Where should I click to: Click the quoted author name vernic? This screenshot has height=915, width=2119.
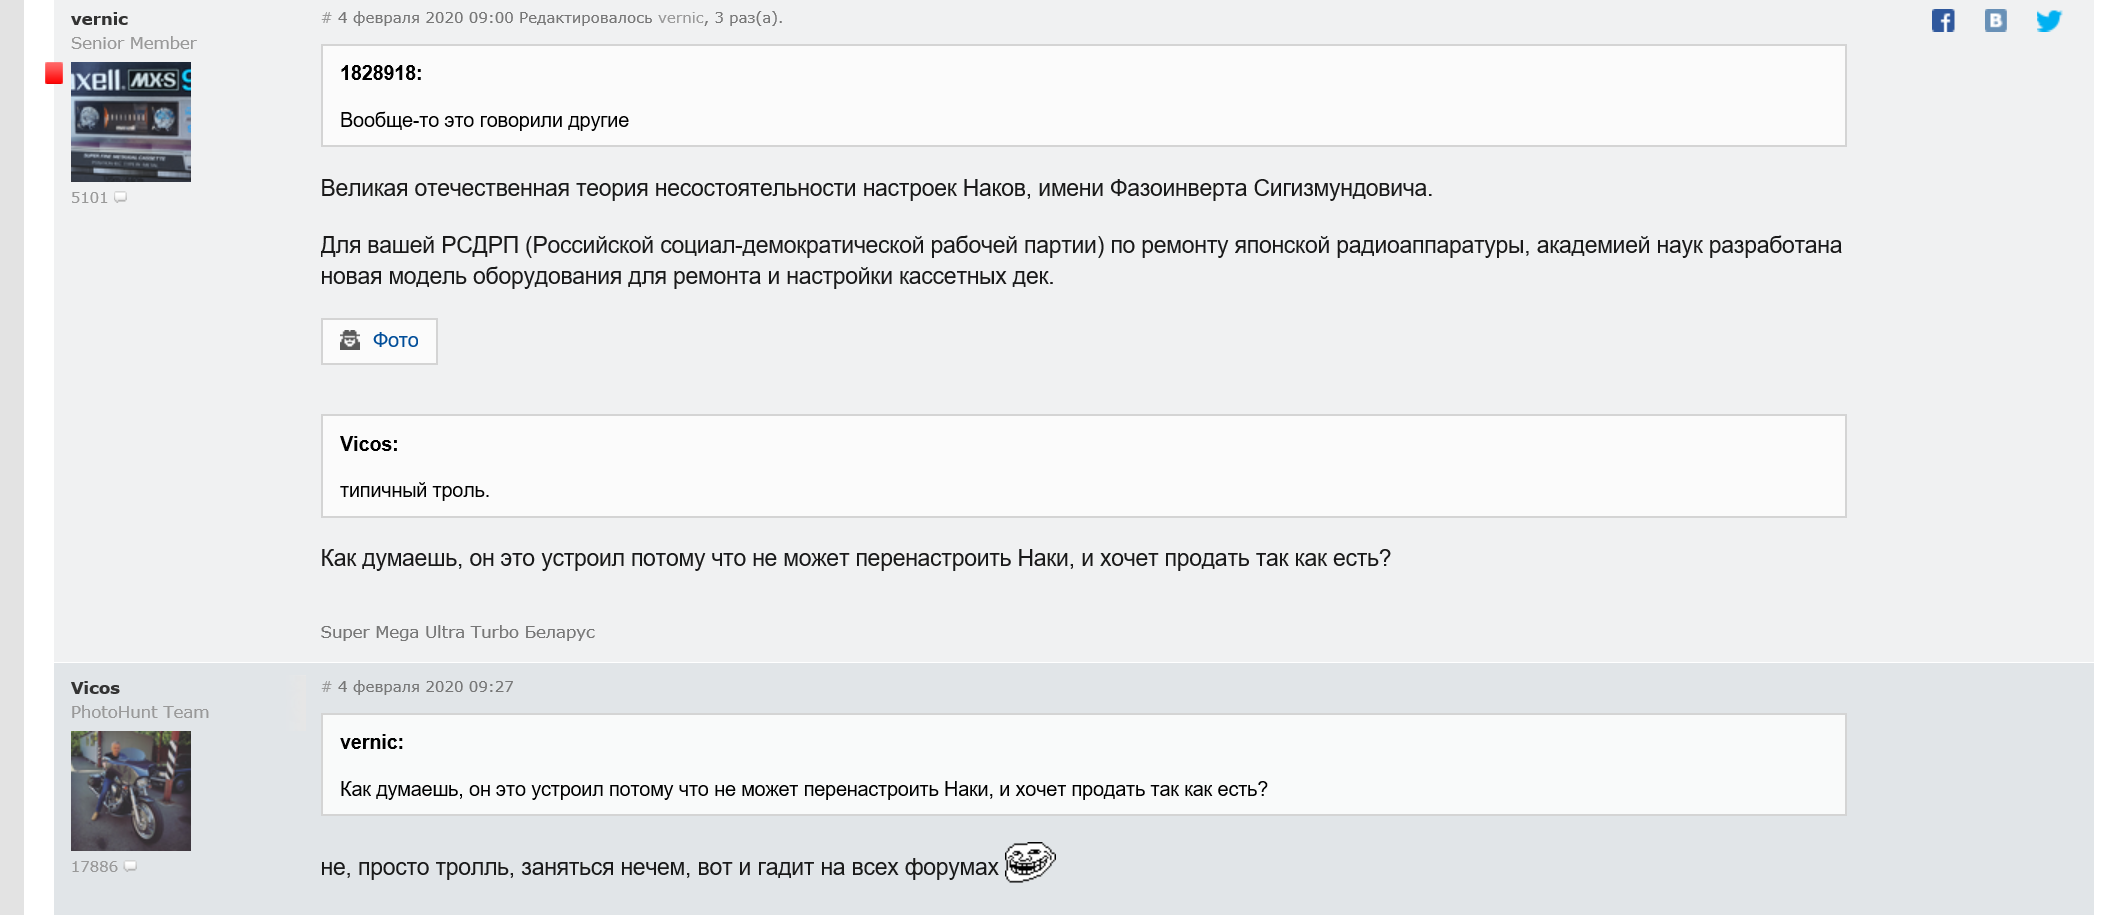tap(371, 742)
